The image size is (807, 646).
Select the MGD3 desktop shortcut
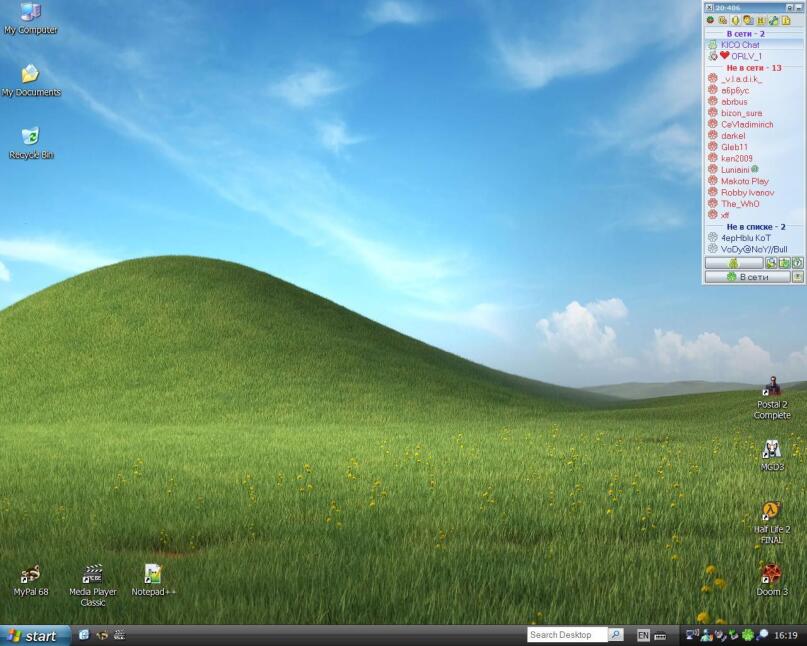point(772,456)
